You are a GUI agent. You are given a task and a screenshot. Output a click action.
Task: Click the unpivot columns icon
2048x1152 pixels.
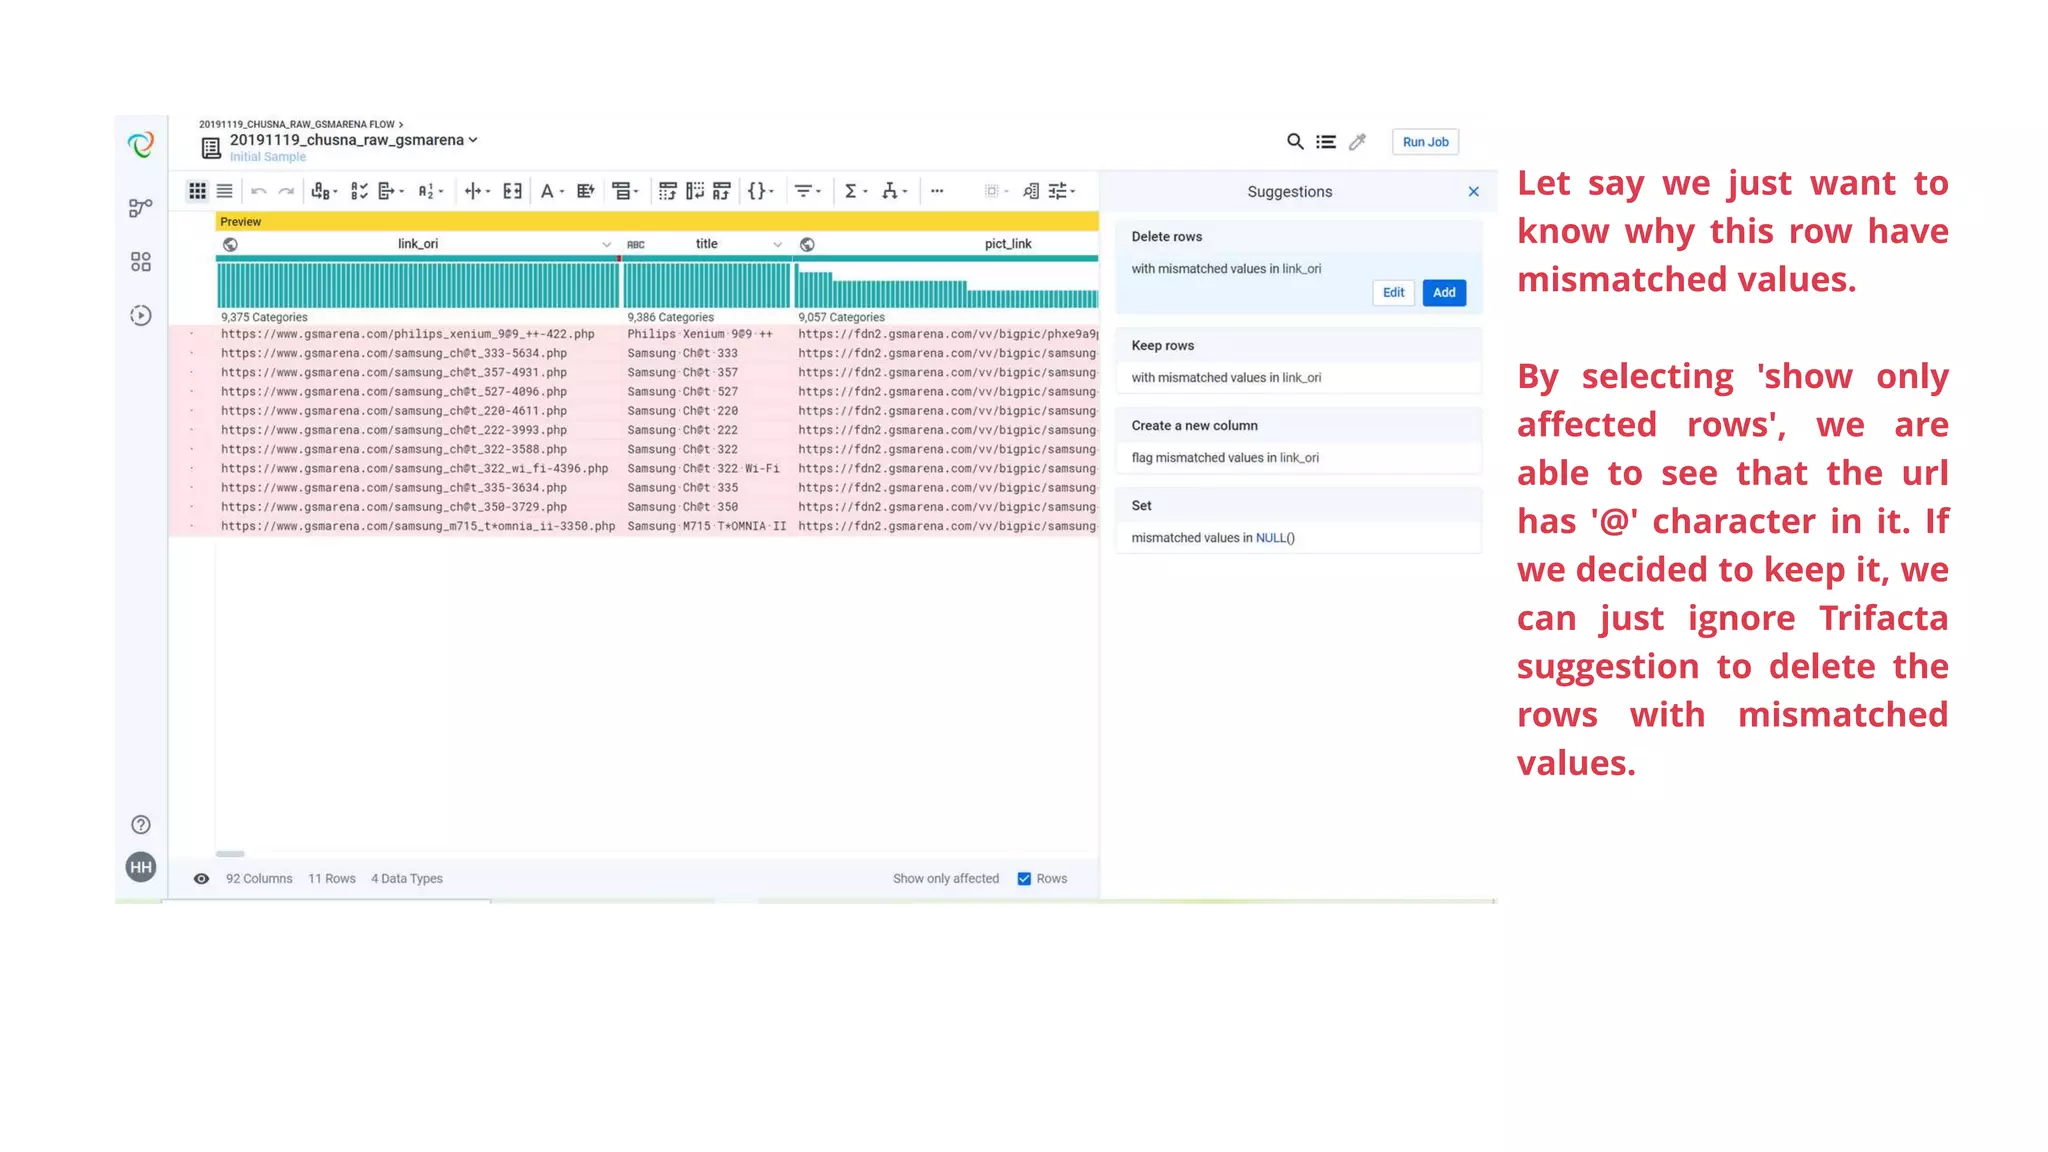point(695,191)
